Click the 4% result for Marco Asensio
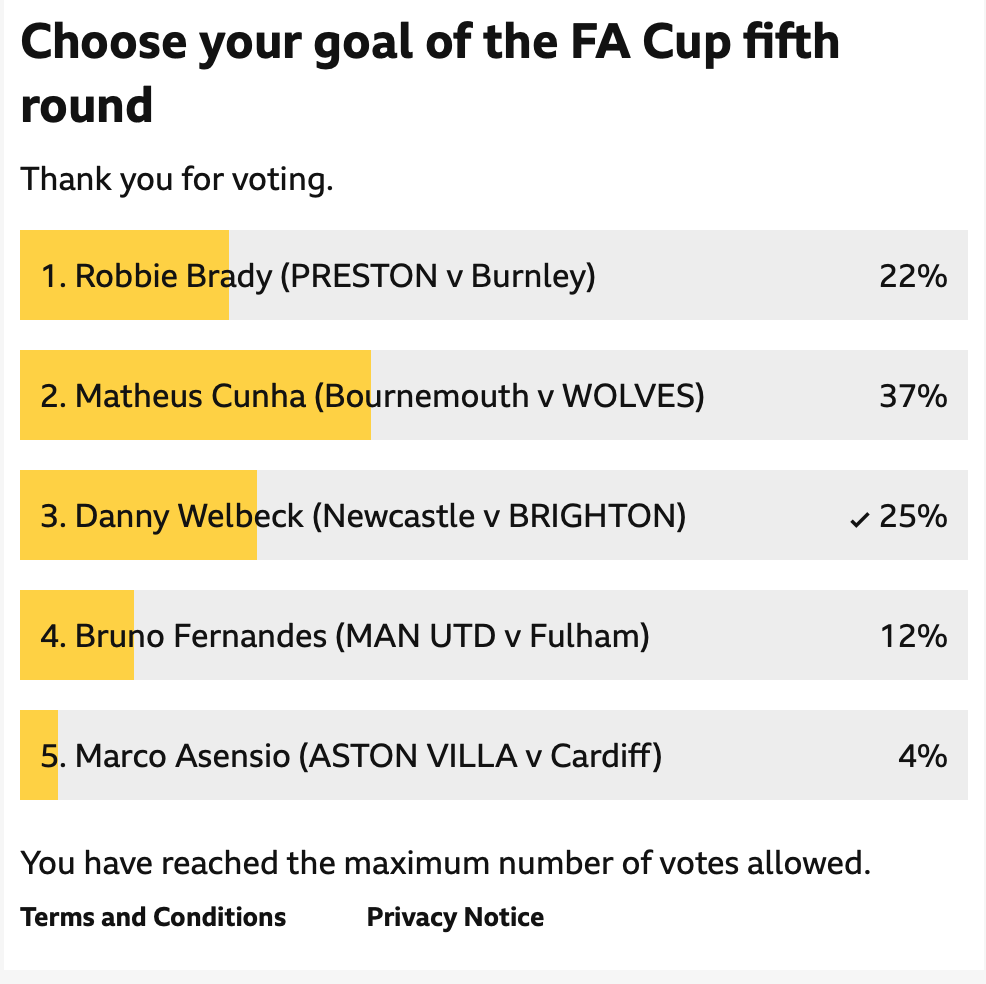 (x=922, y=756)
